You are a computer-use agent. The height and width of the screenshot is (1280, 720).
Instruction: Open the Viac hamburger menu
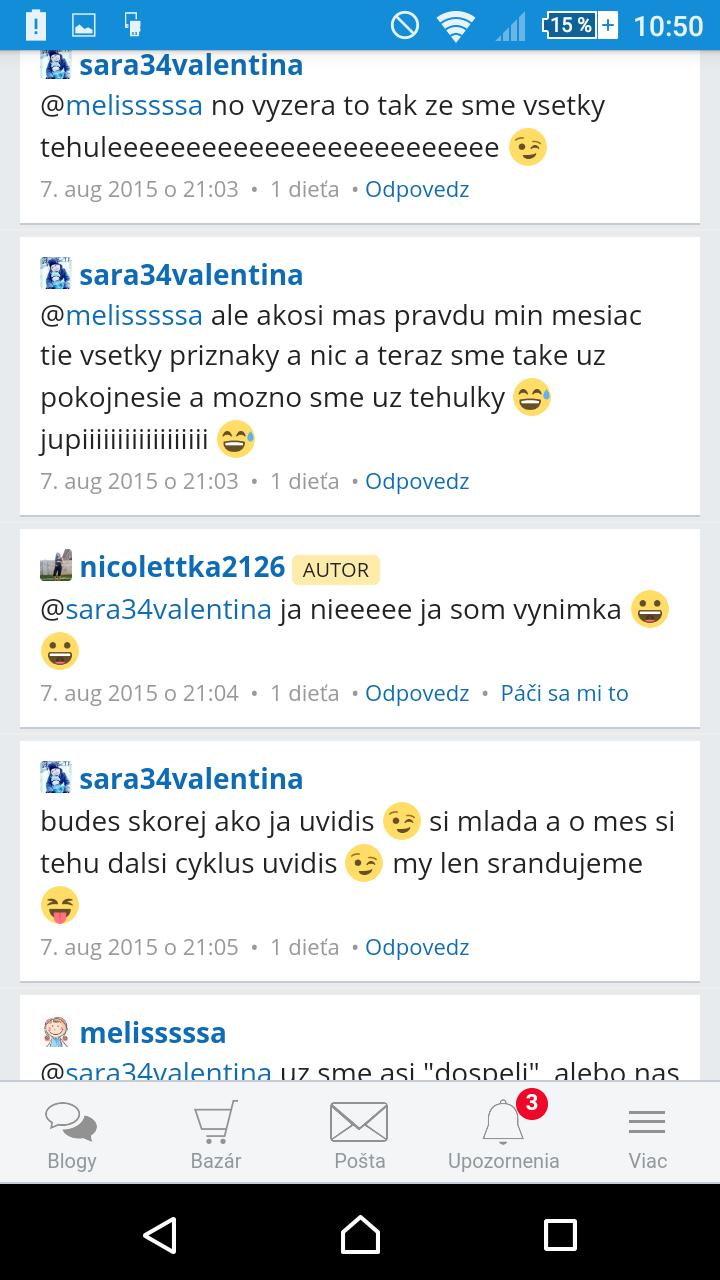tap(647, 1122)
